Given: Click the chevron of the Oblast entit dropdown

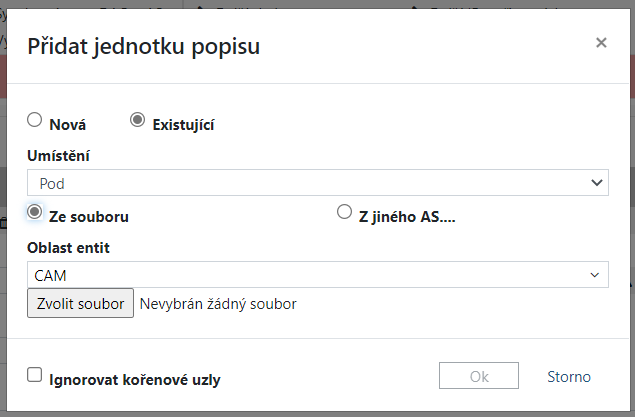Looking at the screenshot, I should click(x=597, y=275).
